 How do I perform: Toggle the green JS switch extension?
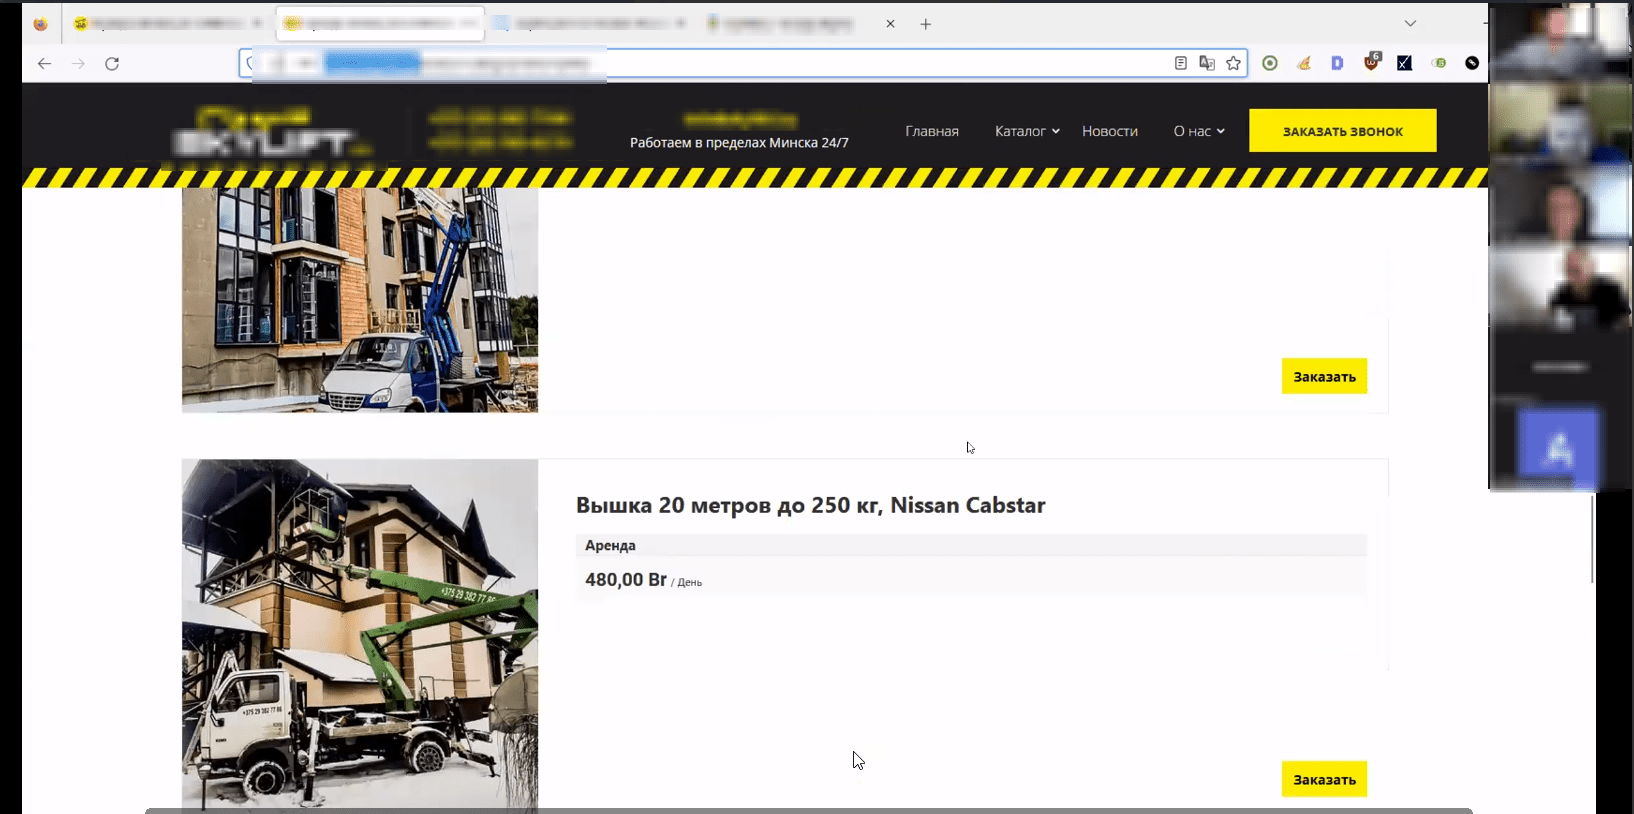point(1438,63)
